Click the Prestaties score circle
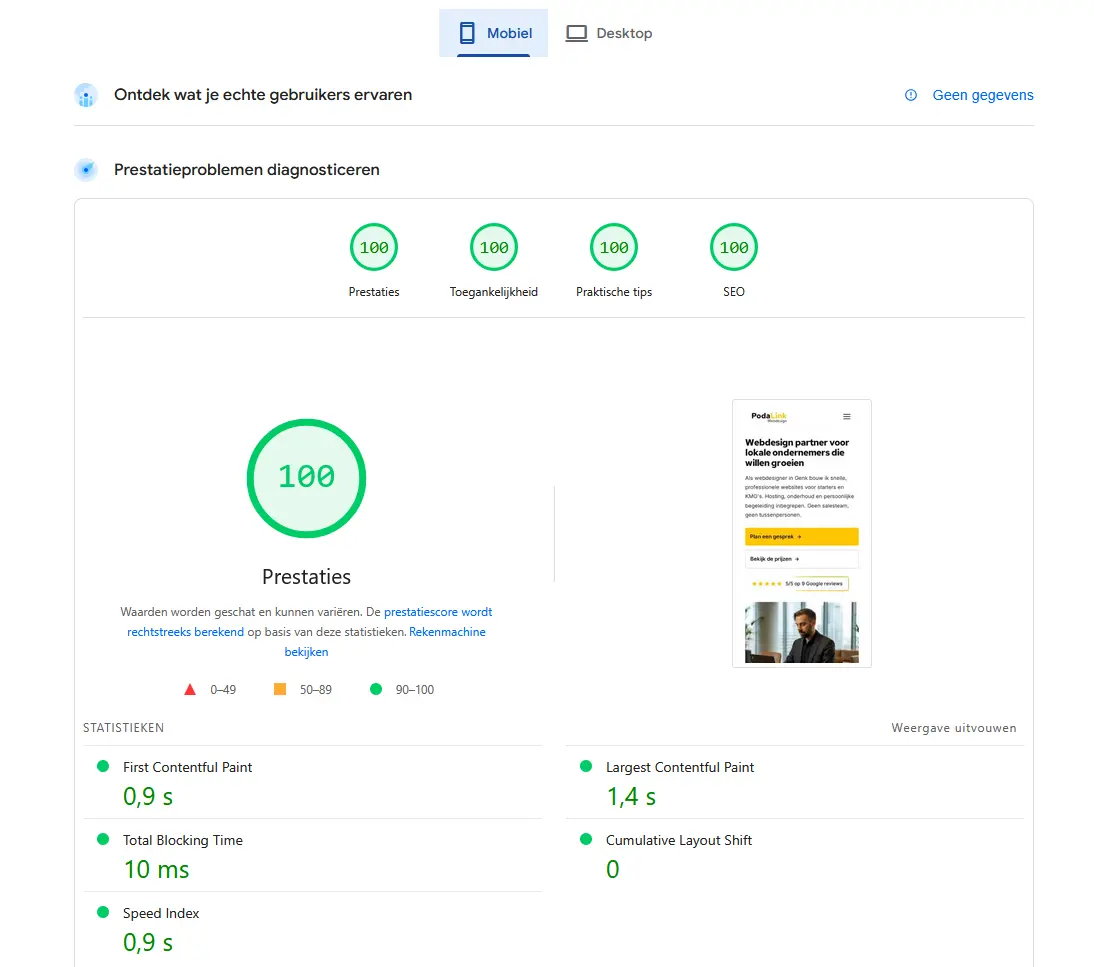 click(x=373, y=247)
